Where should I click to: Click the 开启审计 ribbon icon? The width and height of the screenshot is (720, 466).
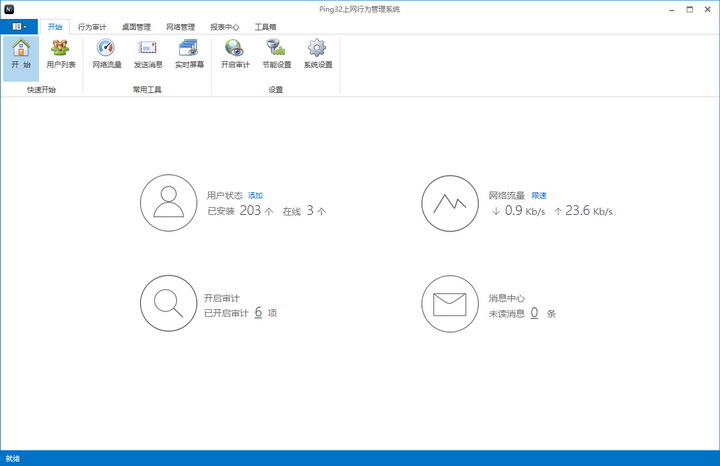coord(235,54)
